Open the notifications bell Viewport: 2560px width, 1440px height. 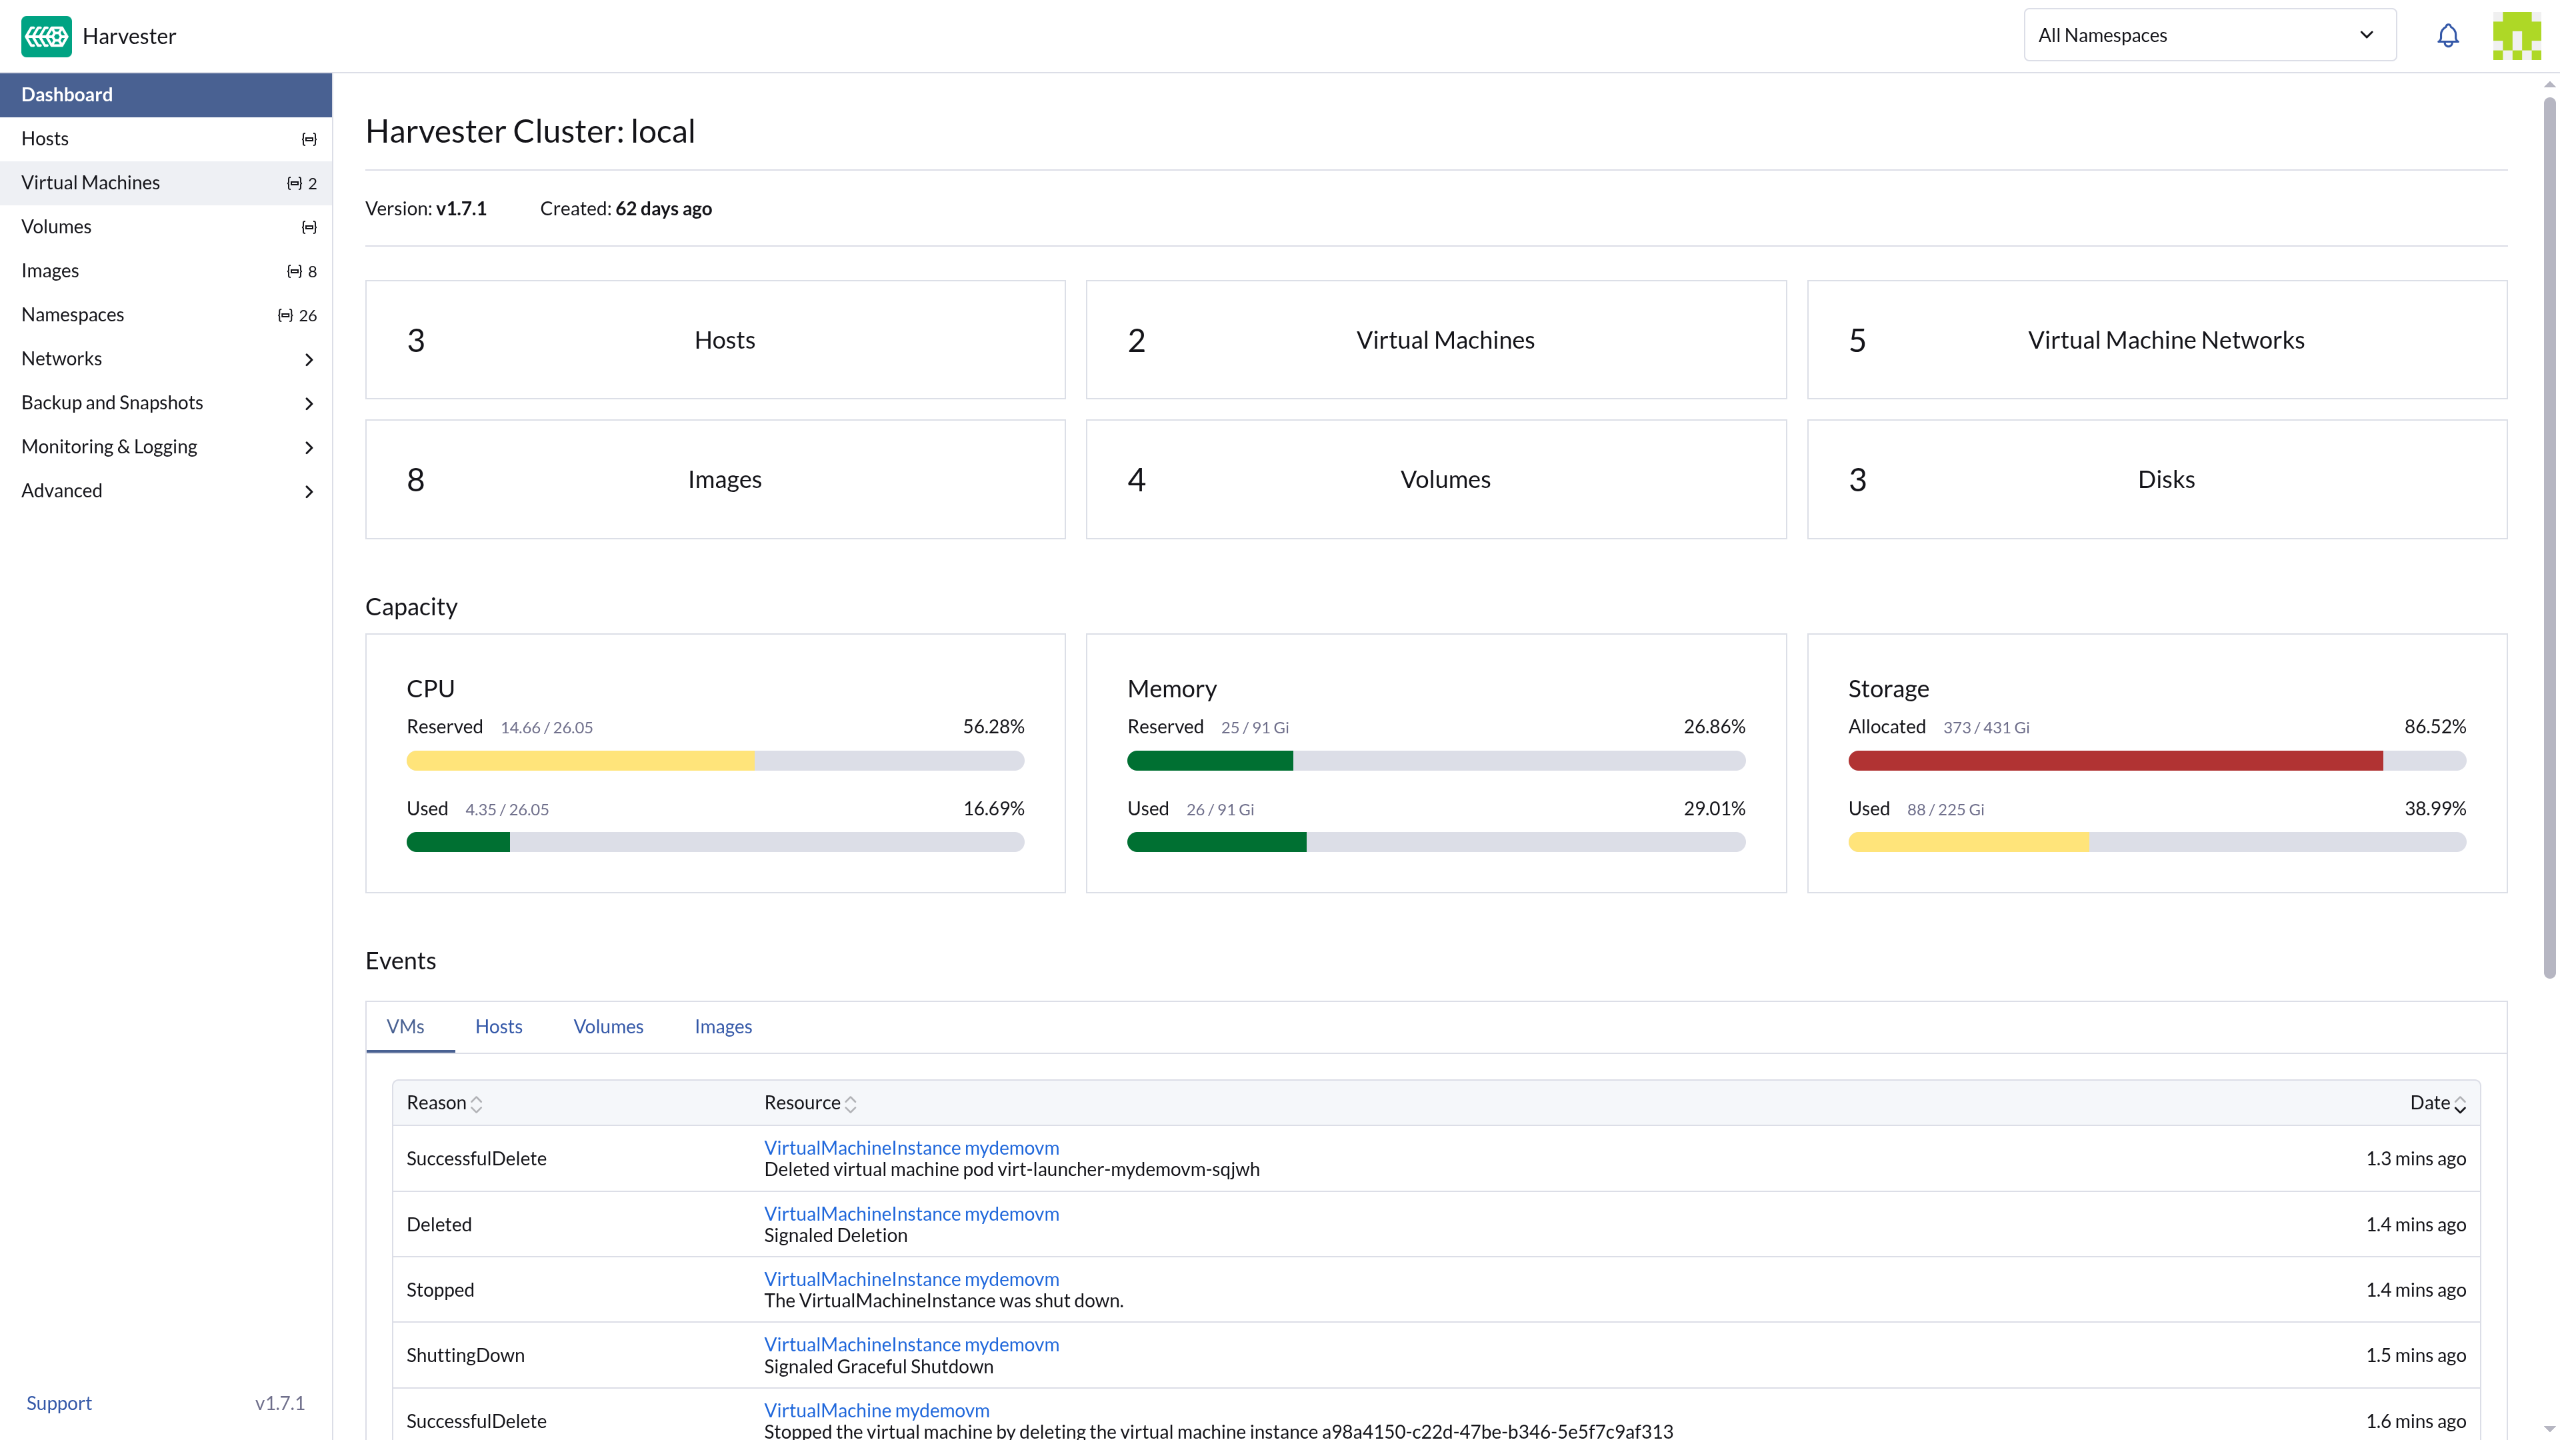point(2447,36)
